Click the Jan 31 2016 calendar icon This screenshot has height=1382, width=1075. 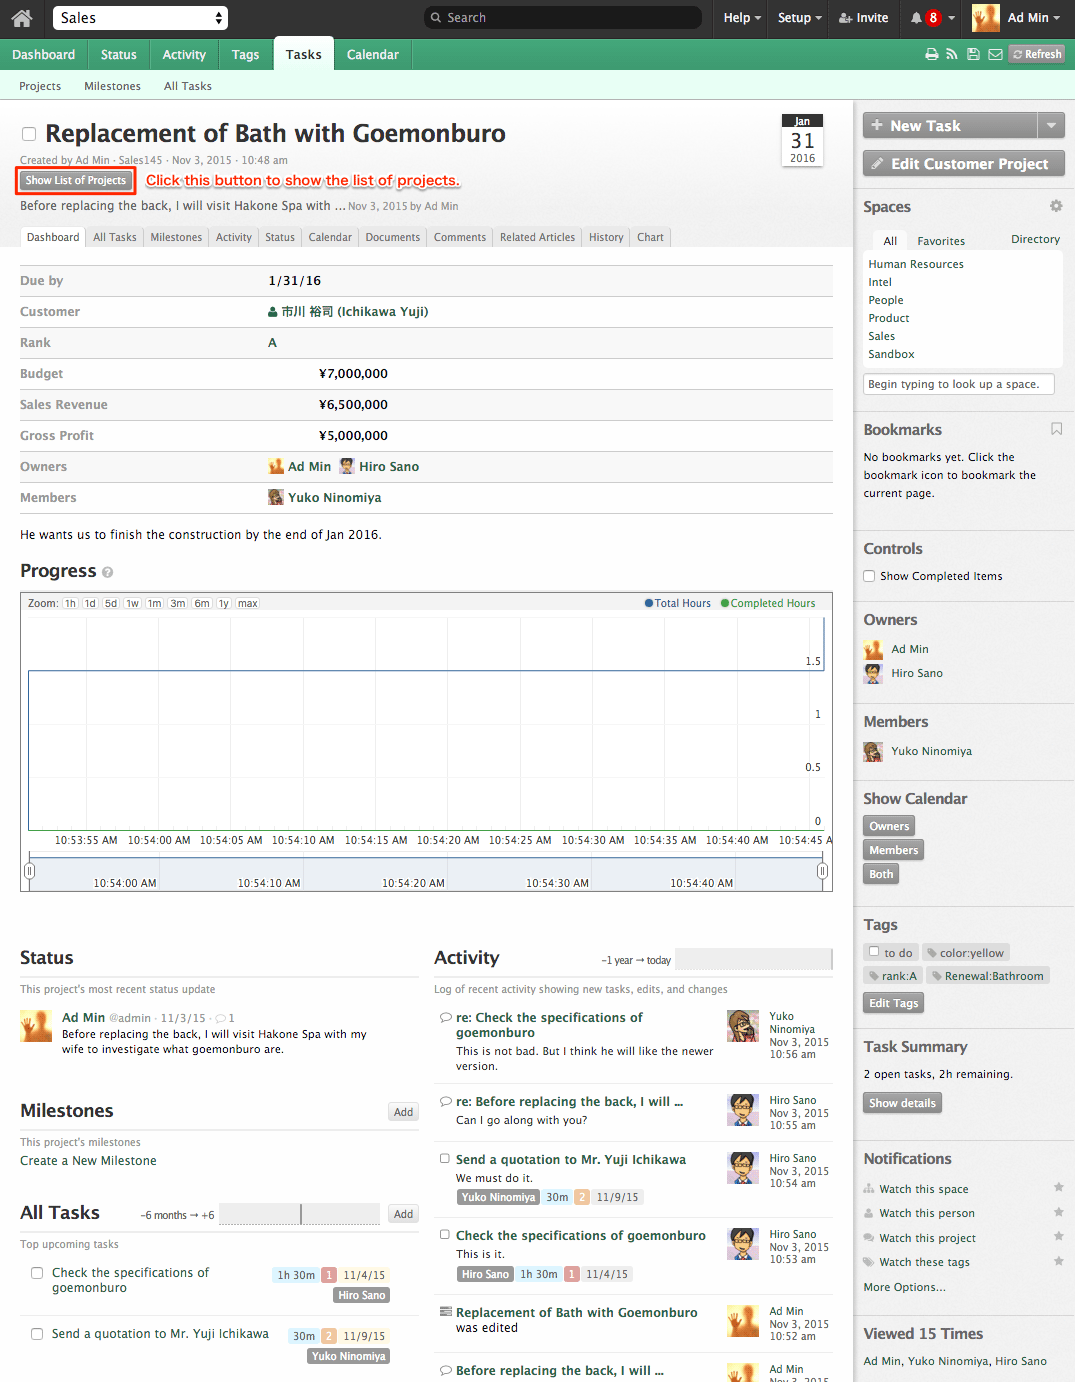[802, 140]
